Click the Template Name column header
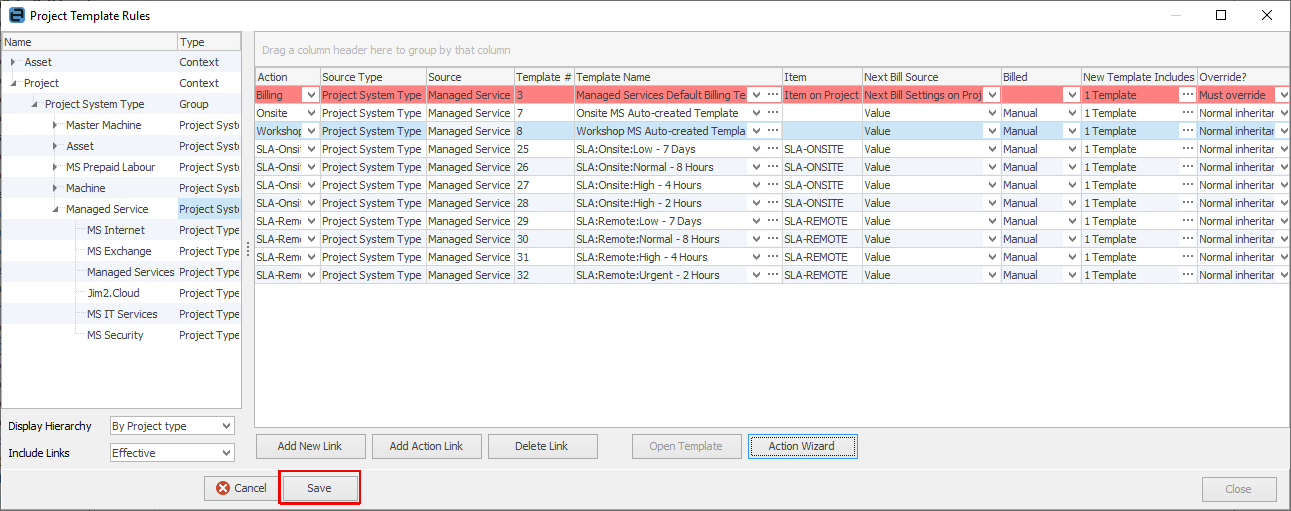The height and width of the screenshot is (511, 1291). click(x=678, y=77)
